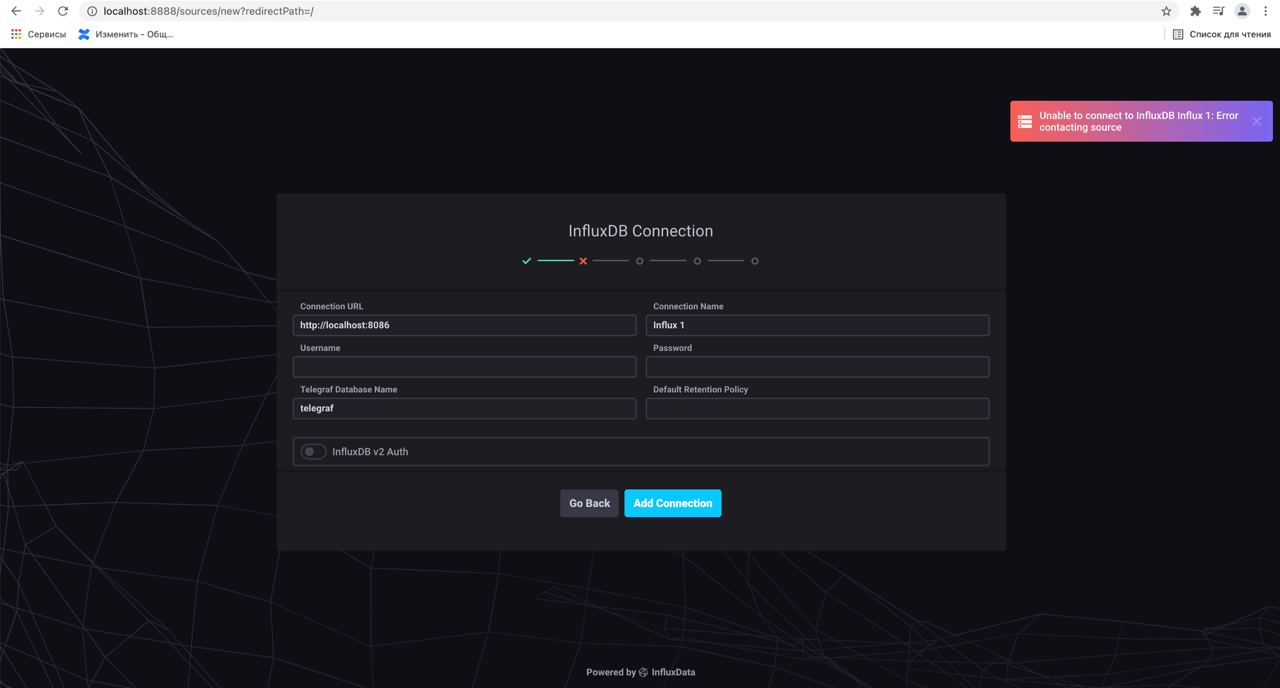This screenshot has height=688, width=1280.
Task: Open Список для чтения reading list
Action: point(1222,34)
